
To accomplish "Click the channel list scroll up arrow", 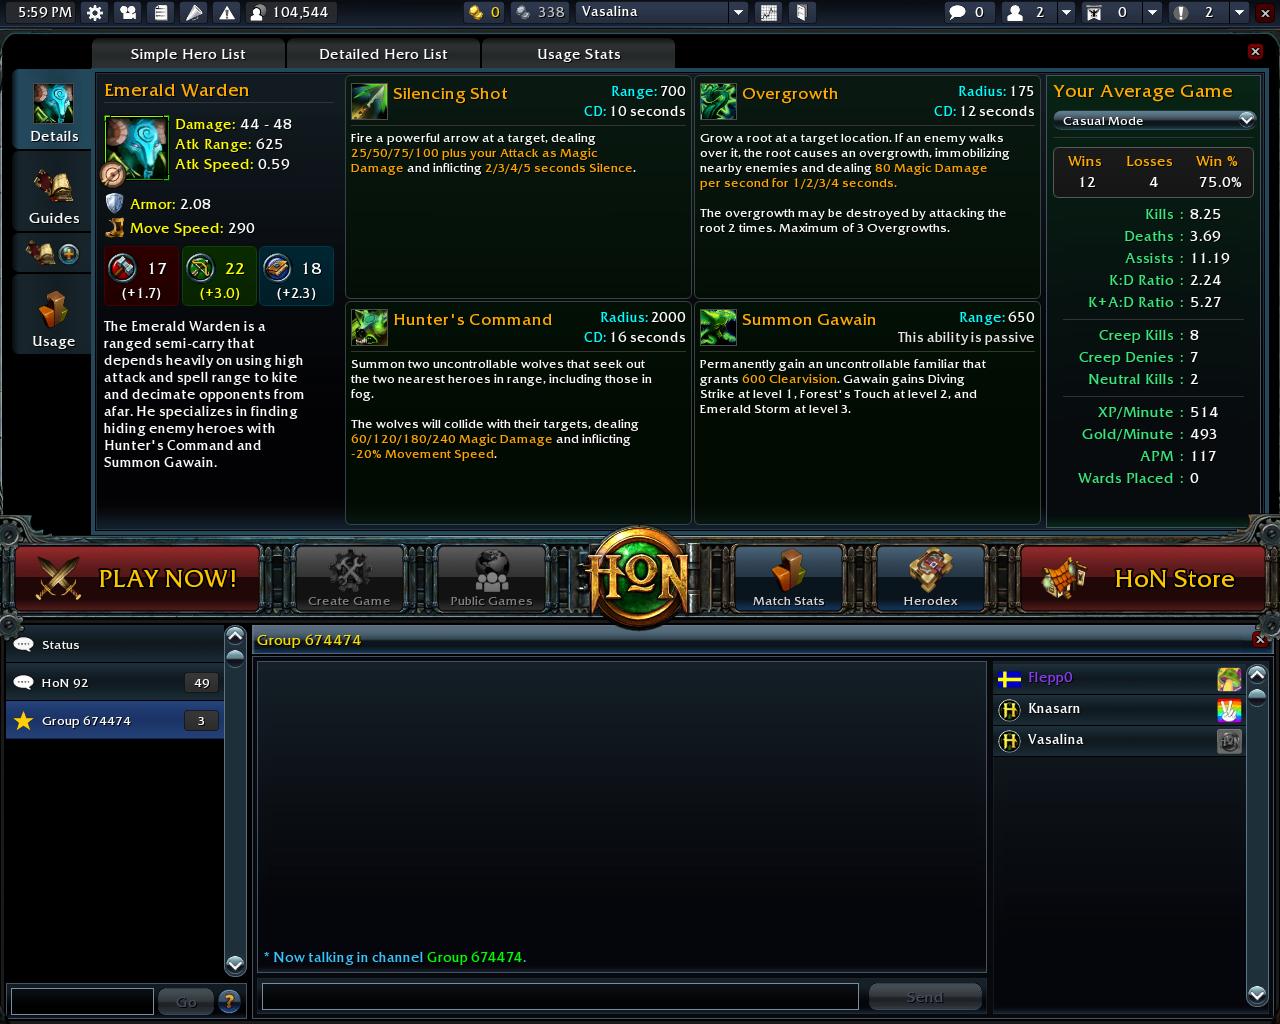I will point(235,635).
